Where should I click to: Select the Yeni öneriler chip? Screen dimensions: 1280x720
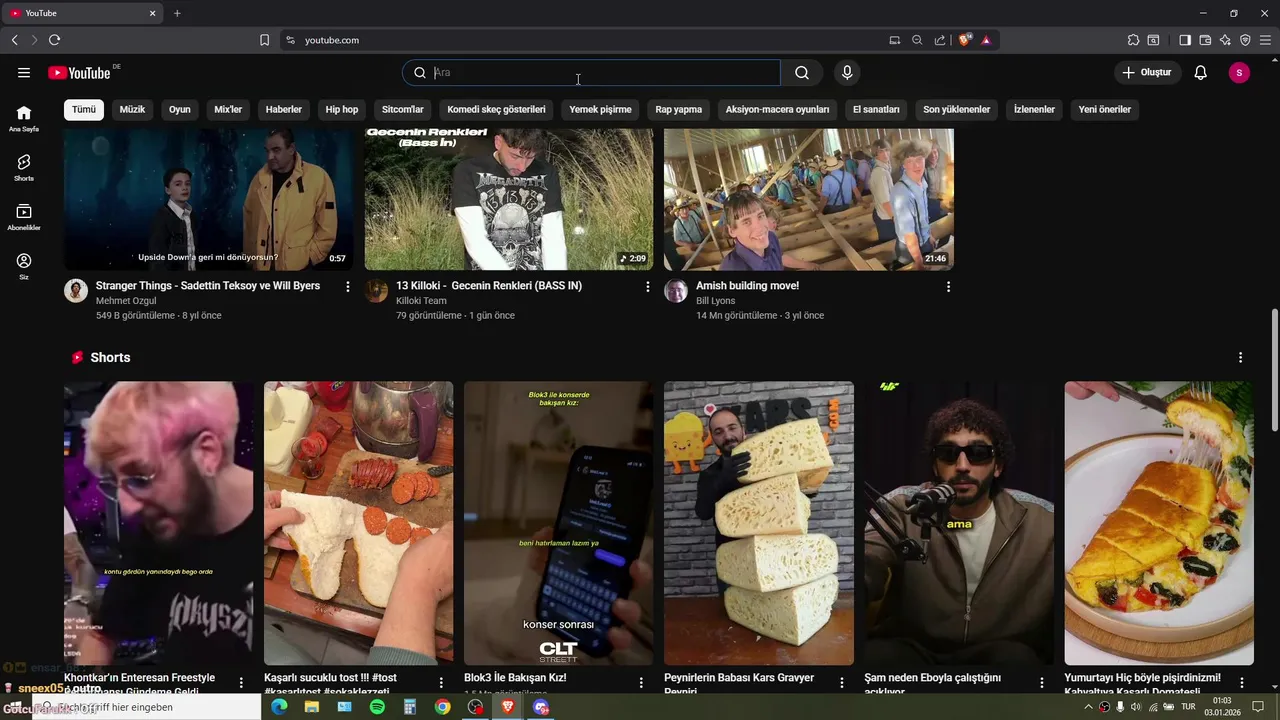click(x=1105, y=109)
